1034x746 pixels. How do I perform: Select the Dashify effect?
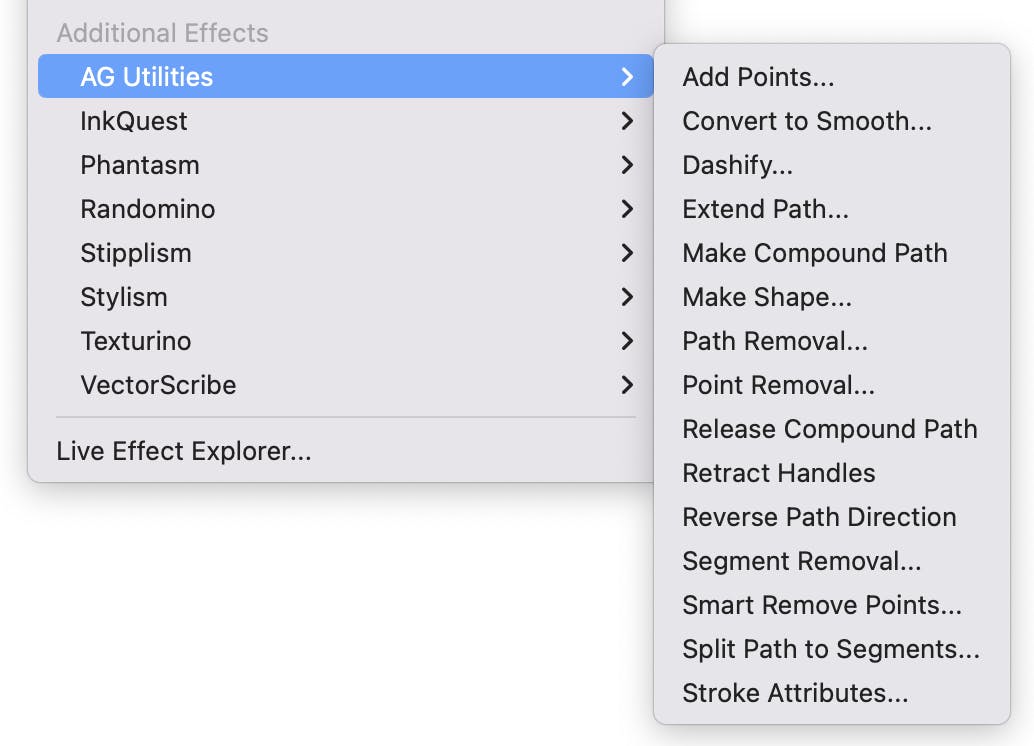pyautogui.click(x=737, y=165)
